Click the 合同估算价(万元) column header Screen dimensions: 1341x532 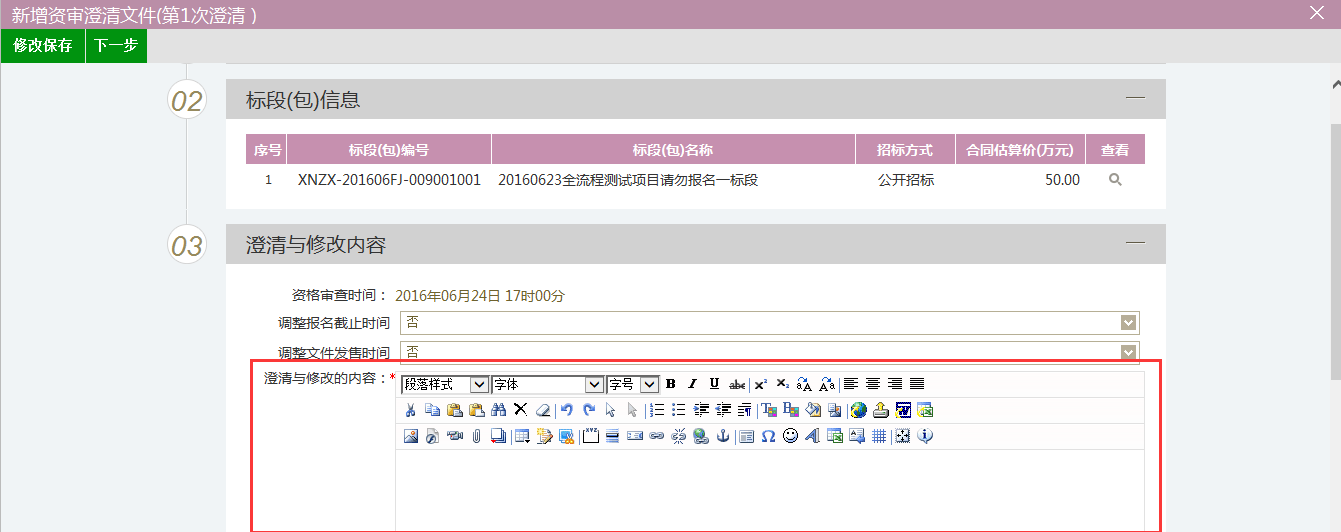tap(1020, 150)
